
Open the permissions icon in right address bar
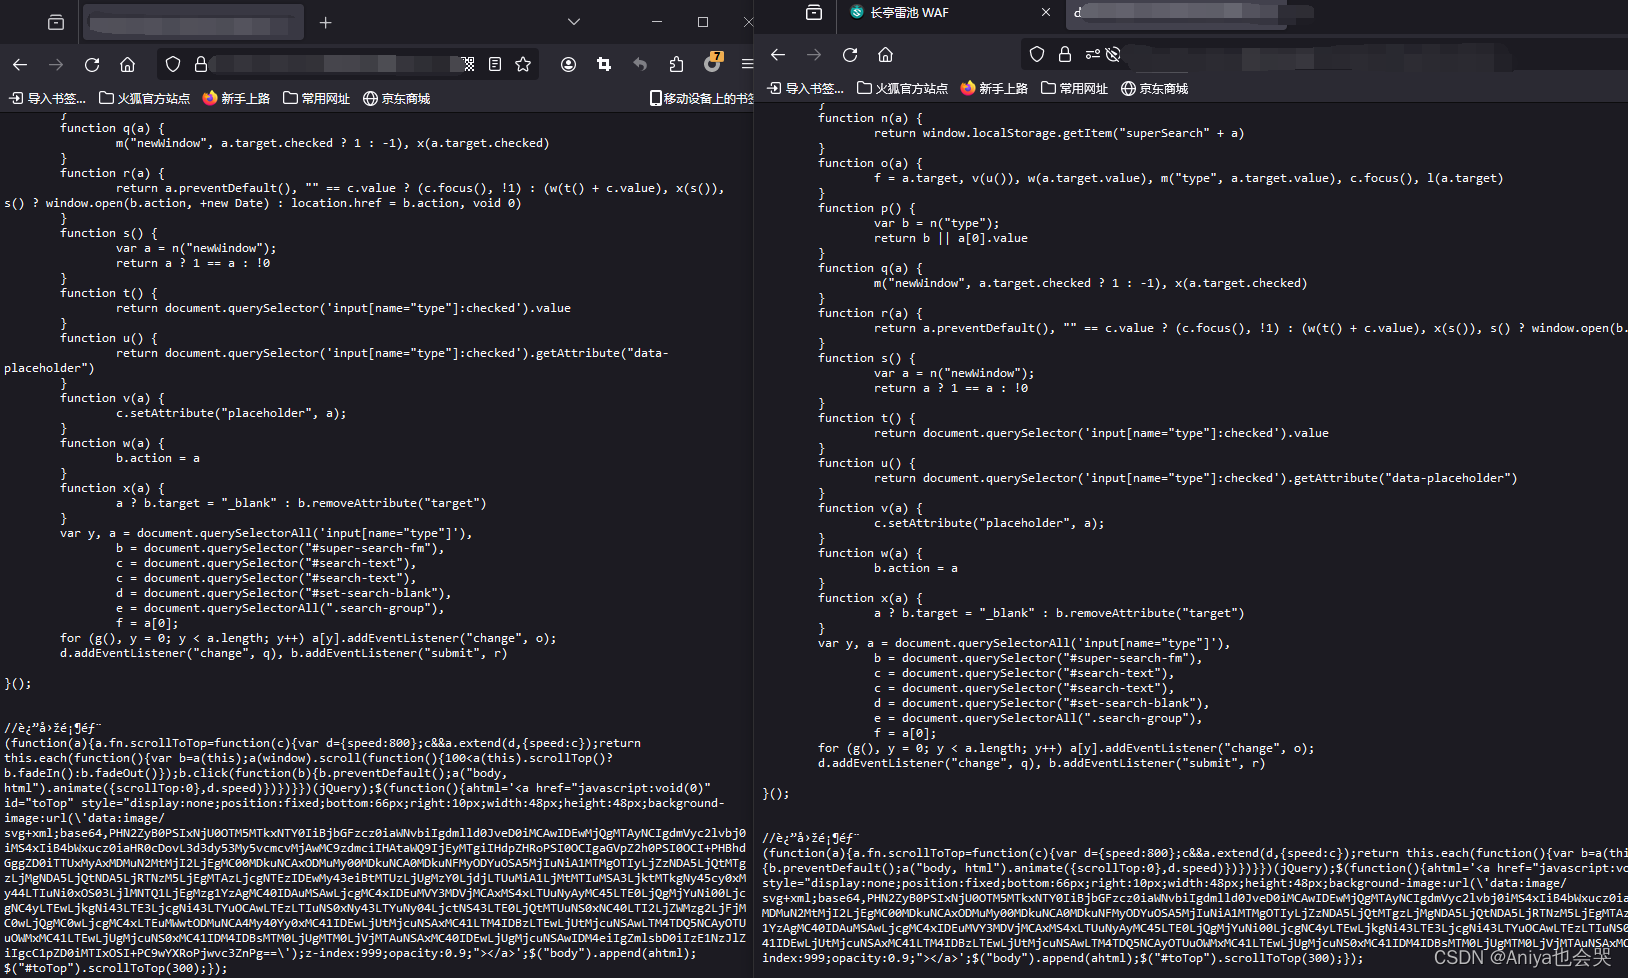[1092, 54]
